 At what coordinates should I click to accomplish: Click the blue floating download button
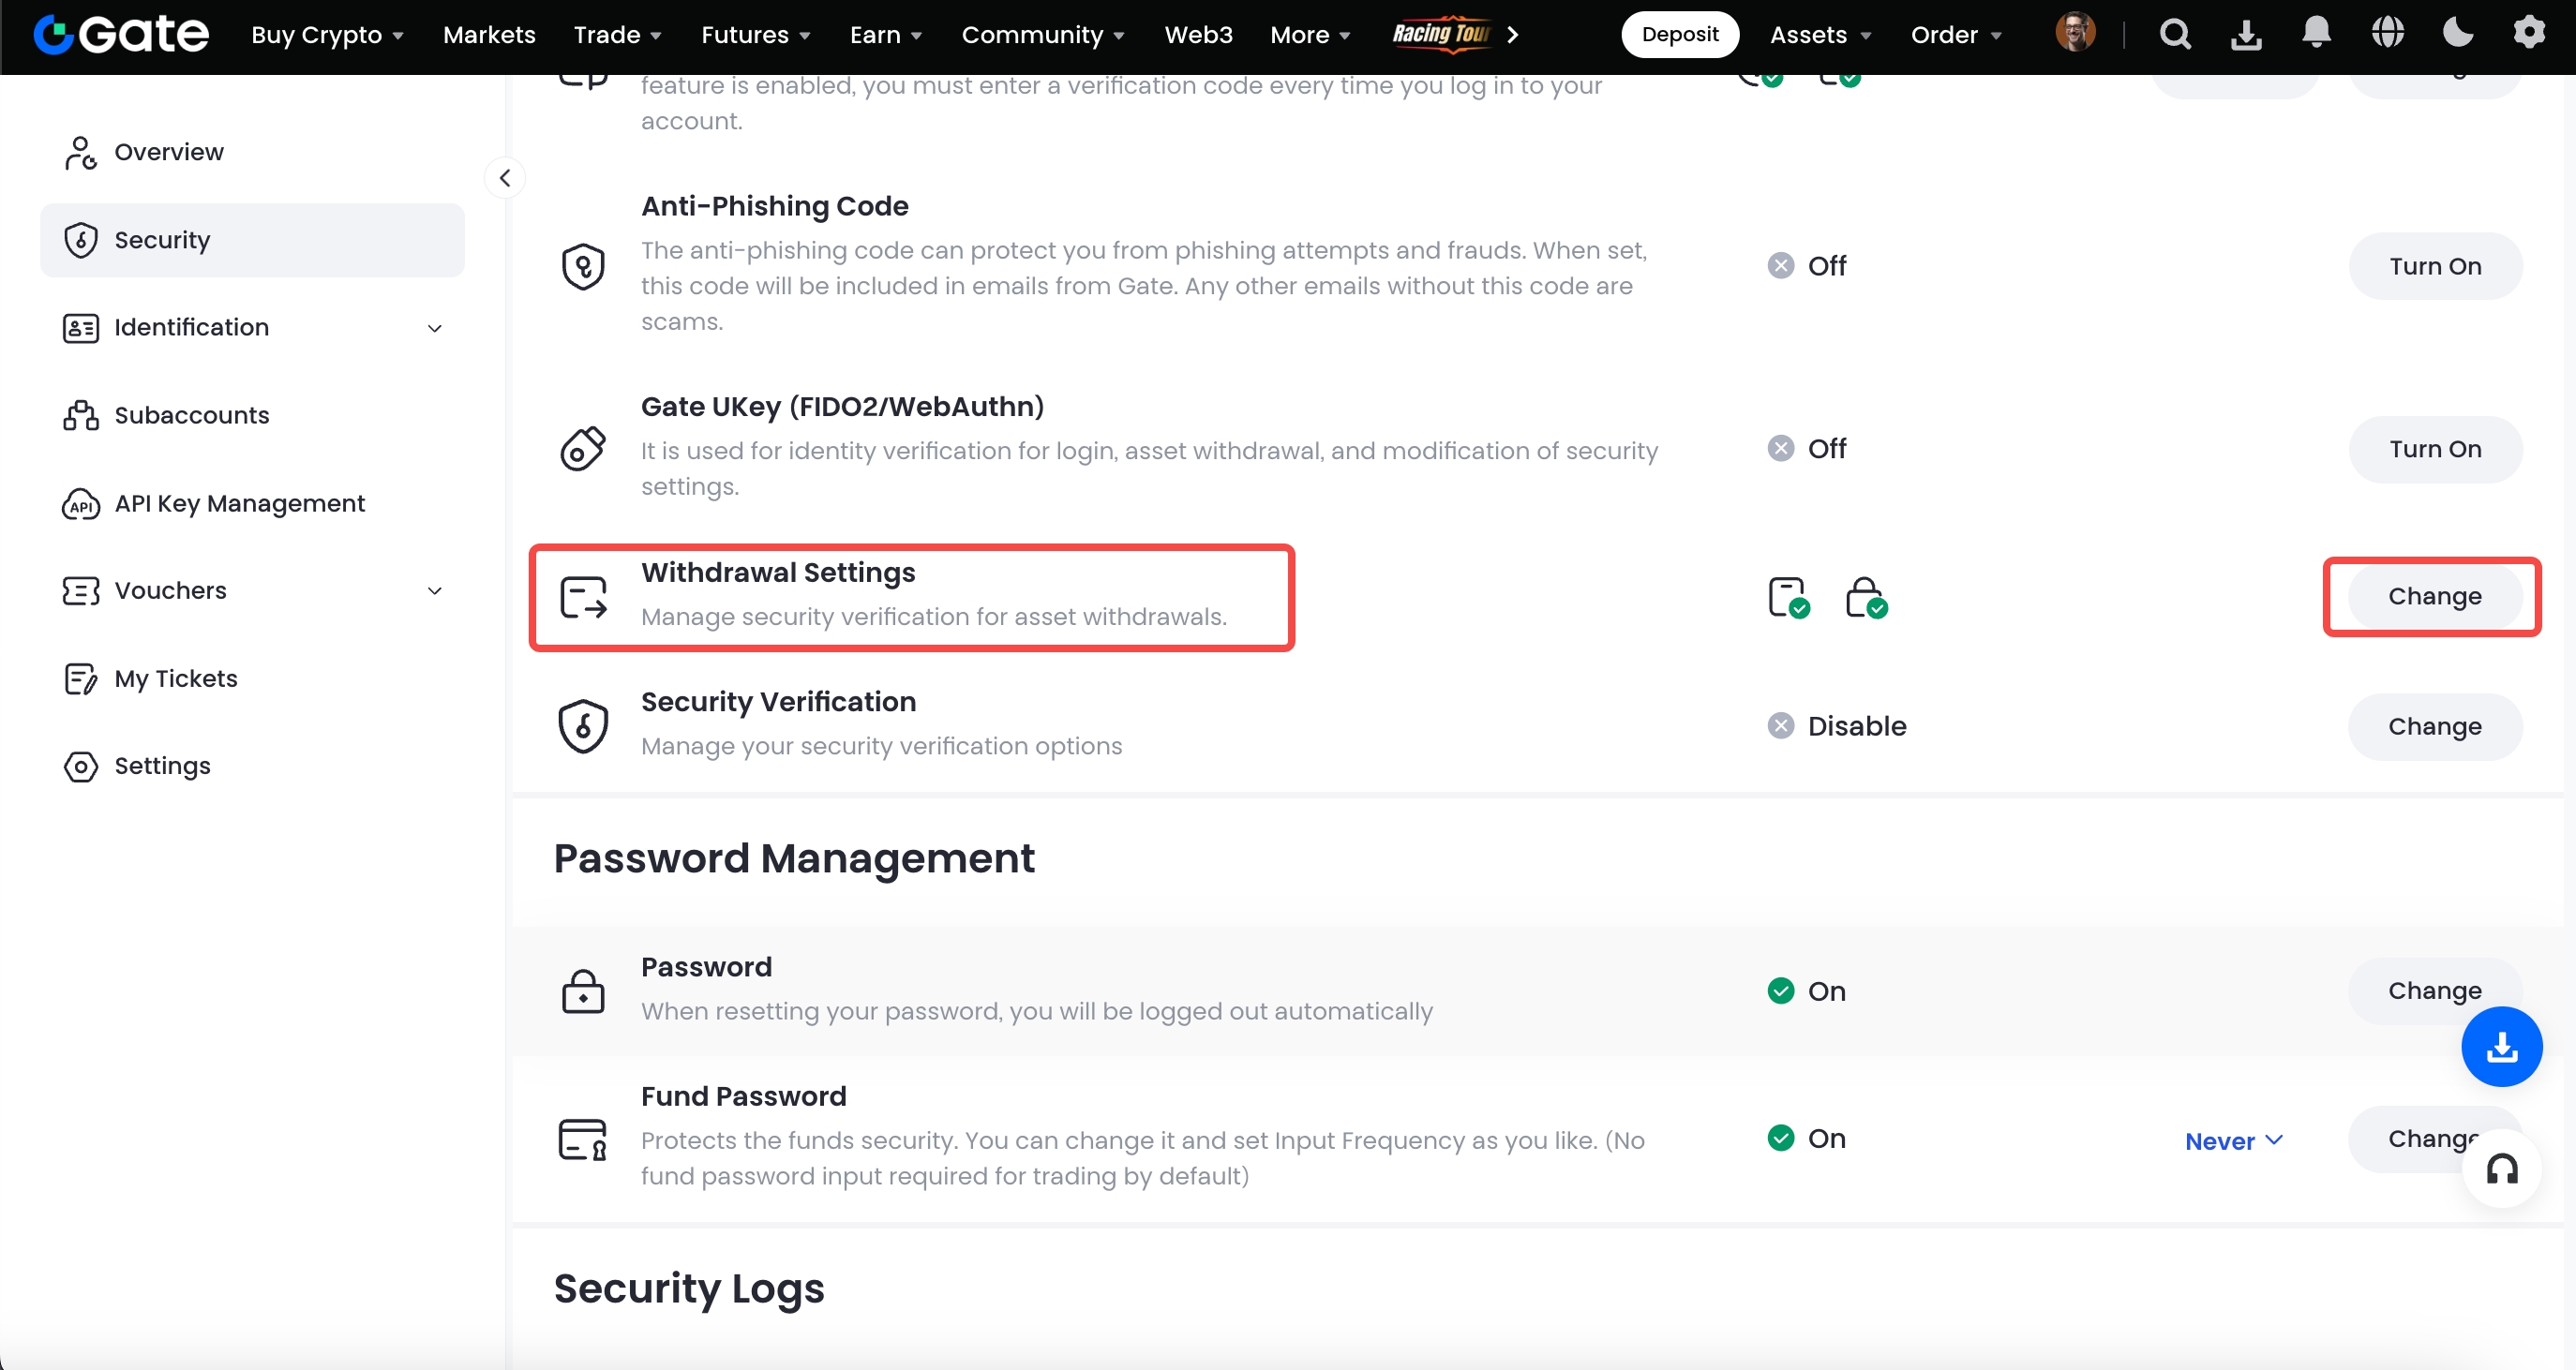[2501, 1046]
